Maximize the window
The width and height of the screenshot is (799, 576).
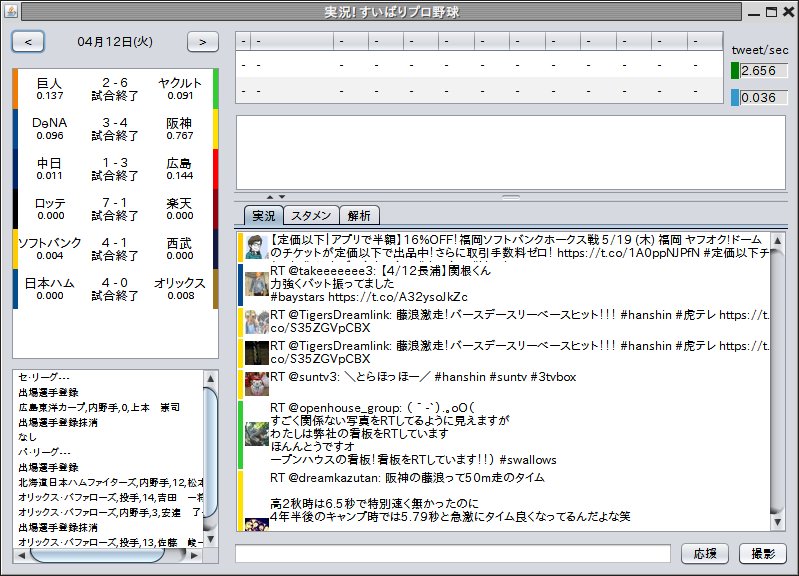[771, 12]
